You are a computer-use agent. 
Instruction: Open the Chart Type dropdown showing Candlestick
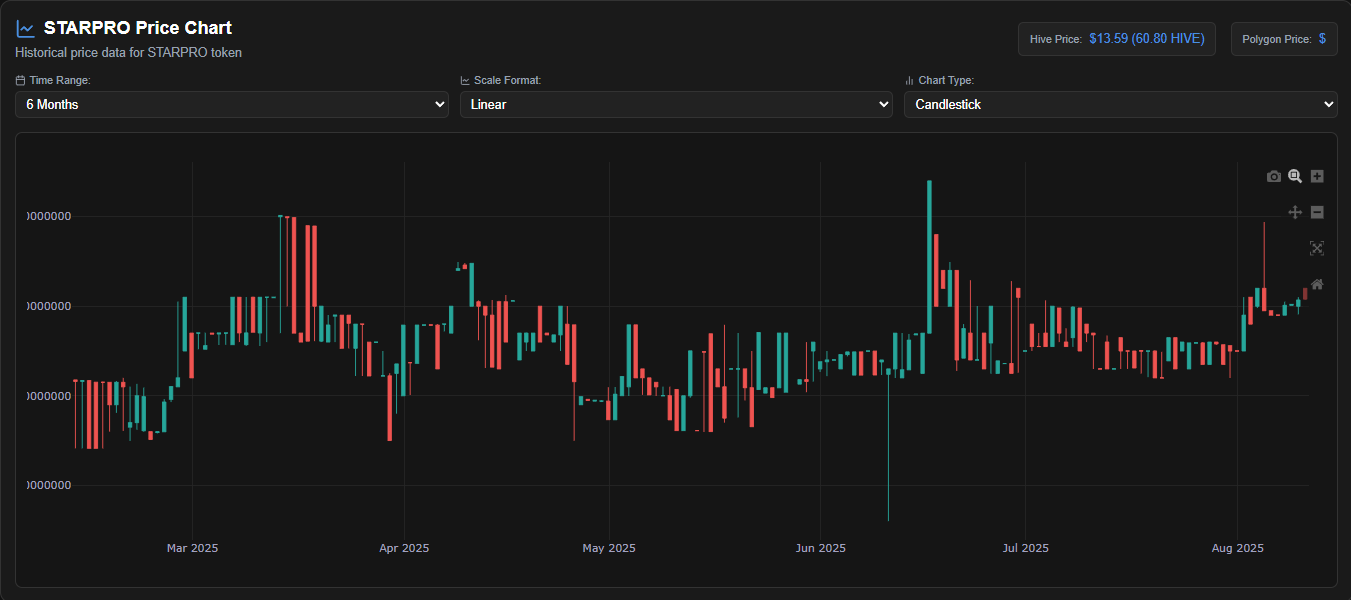[1121, 104]
